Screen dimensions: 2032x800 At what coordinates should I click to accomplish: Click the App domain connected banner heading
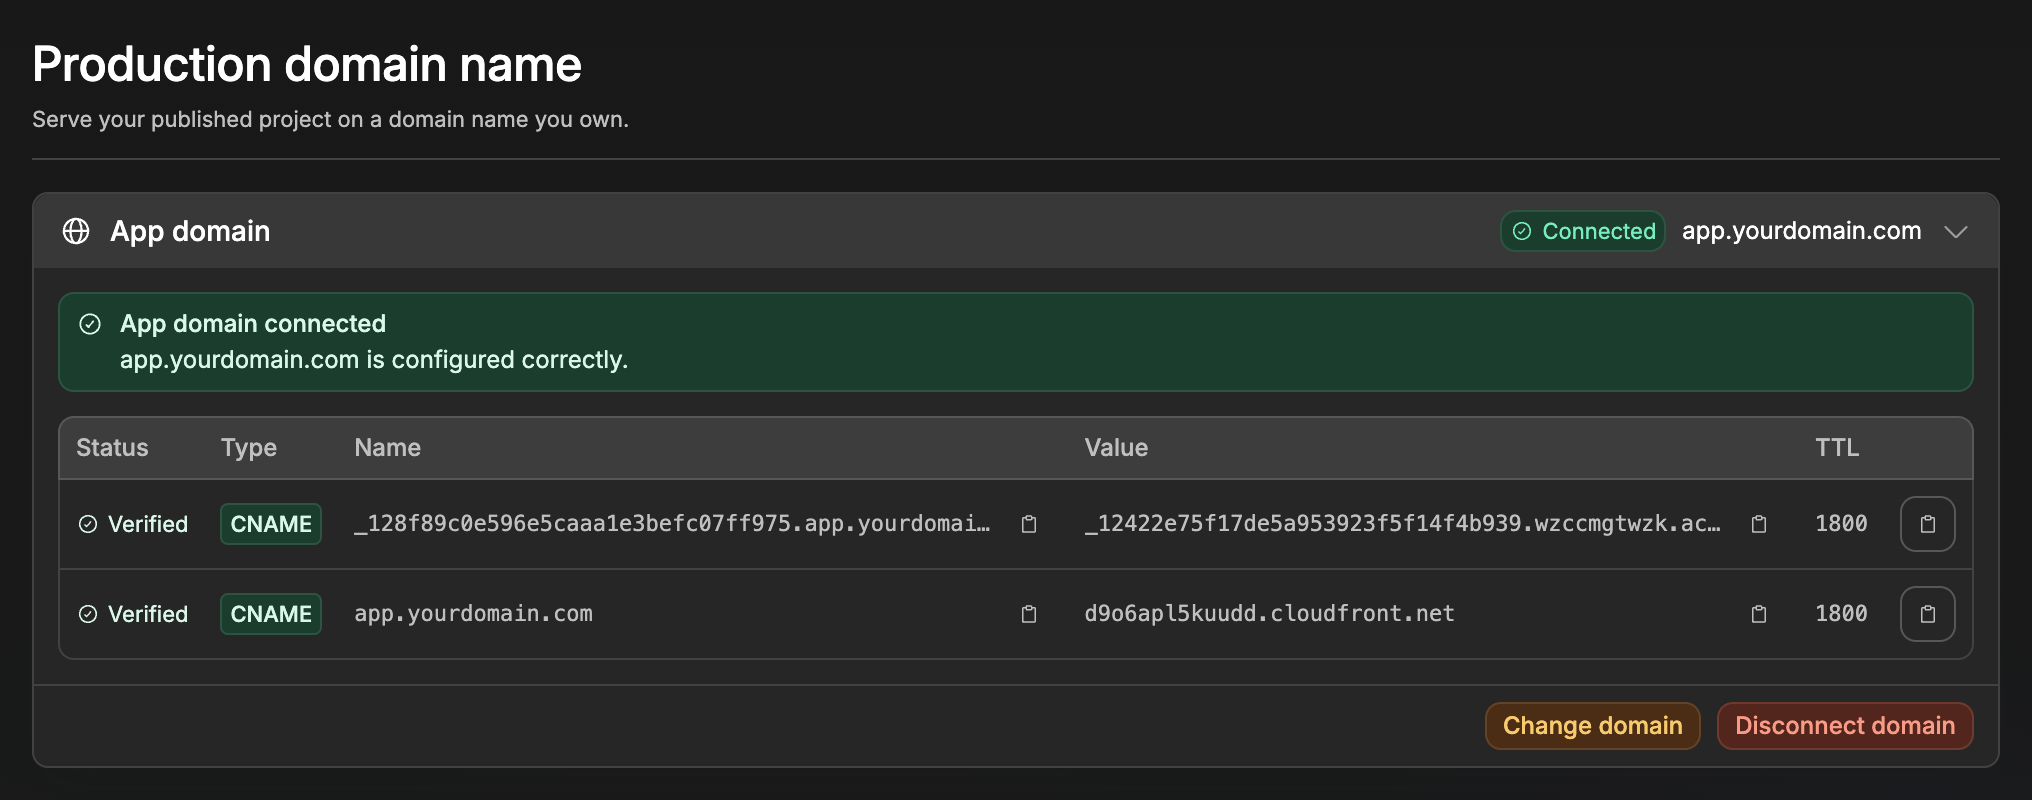(x=253, y=324)
